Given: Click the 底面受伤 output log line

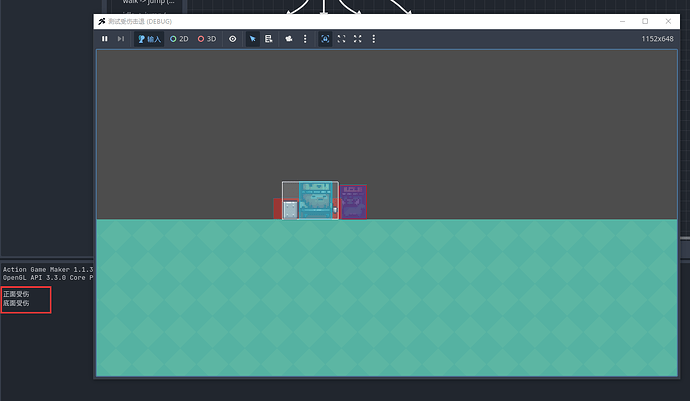Looking at the screenshot, I should 16,304.
